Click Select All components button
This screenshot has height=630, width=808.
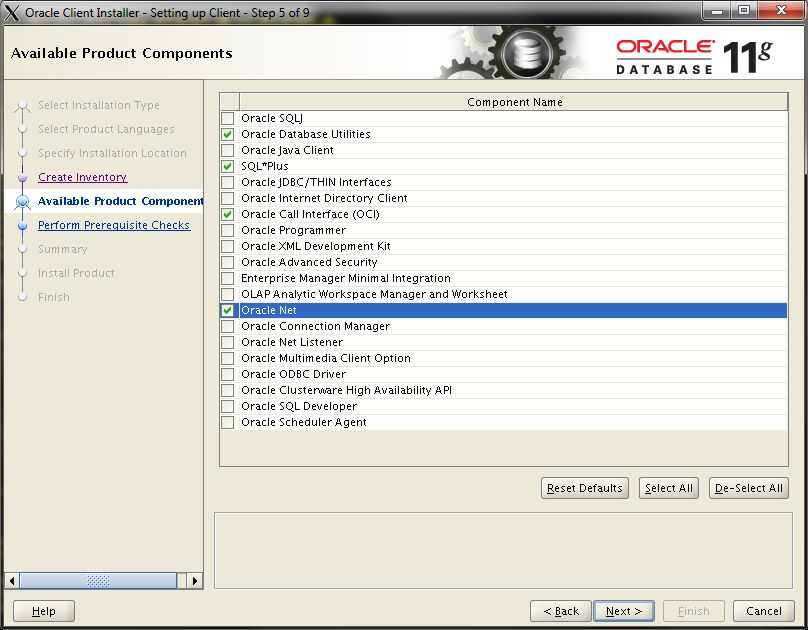669,488
